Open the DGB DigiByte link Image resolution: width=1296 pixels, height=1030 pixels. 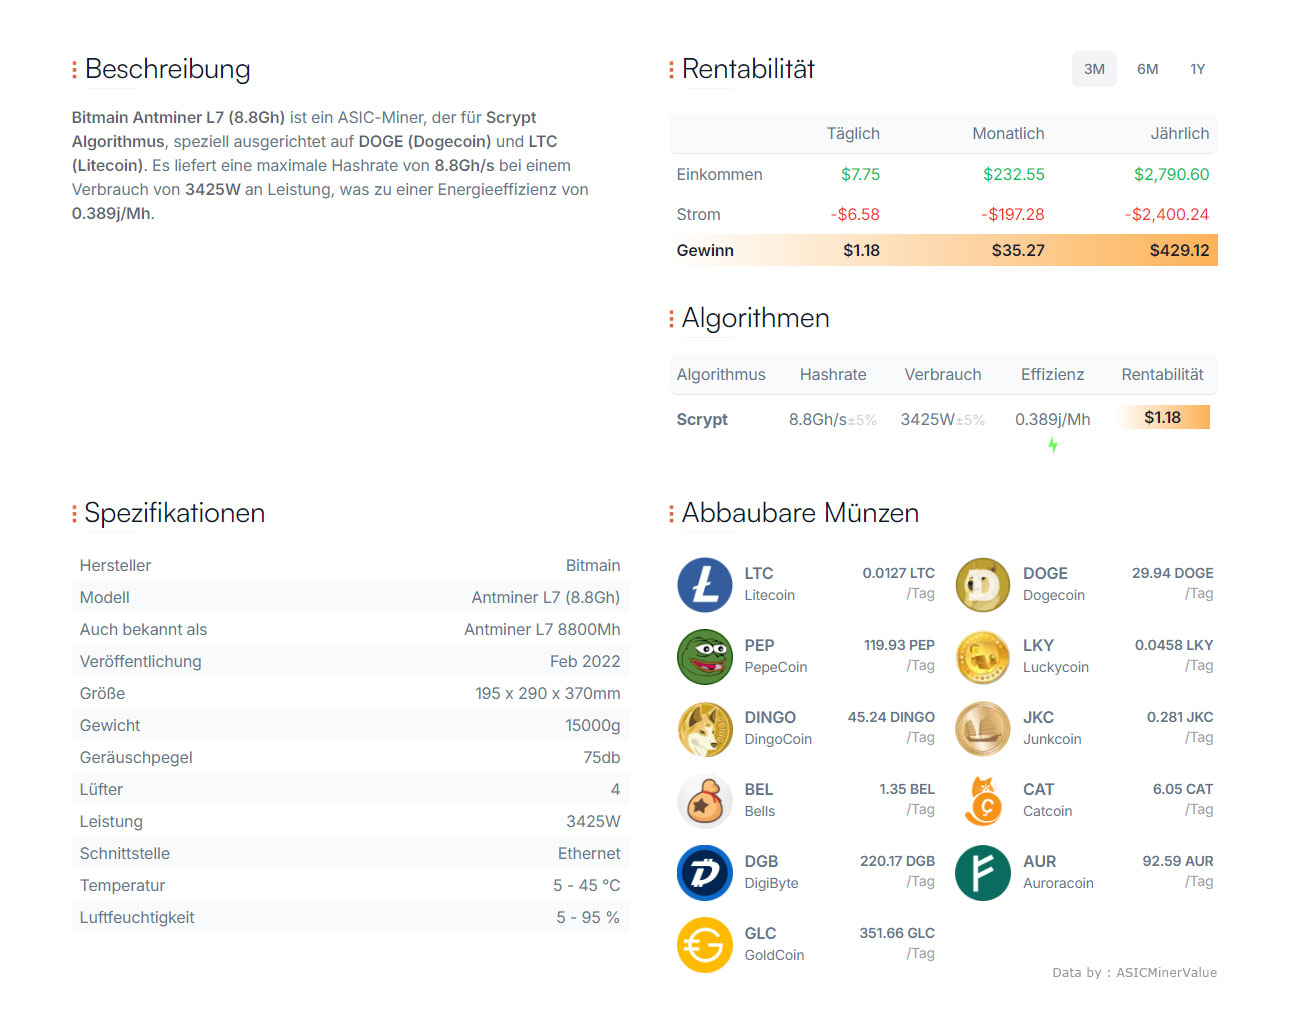click(771, 872)
